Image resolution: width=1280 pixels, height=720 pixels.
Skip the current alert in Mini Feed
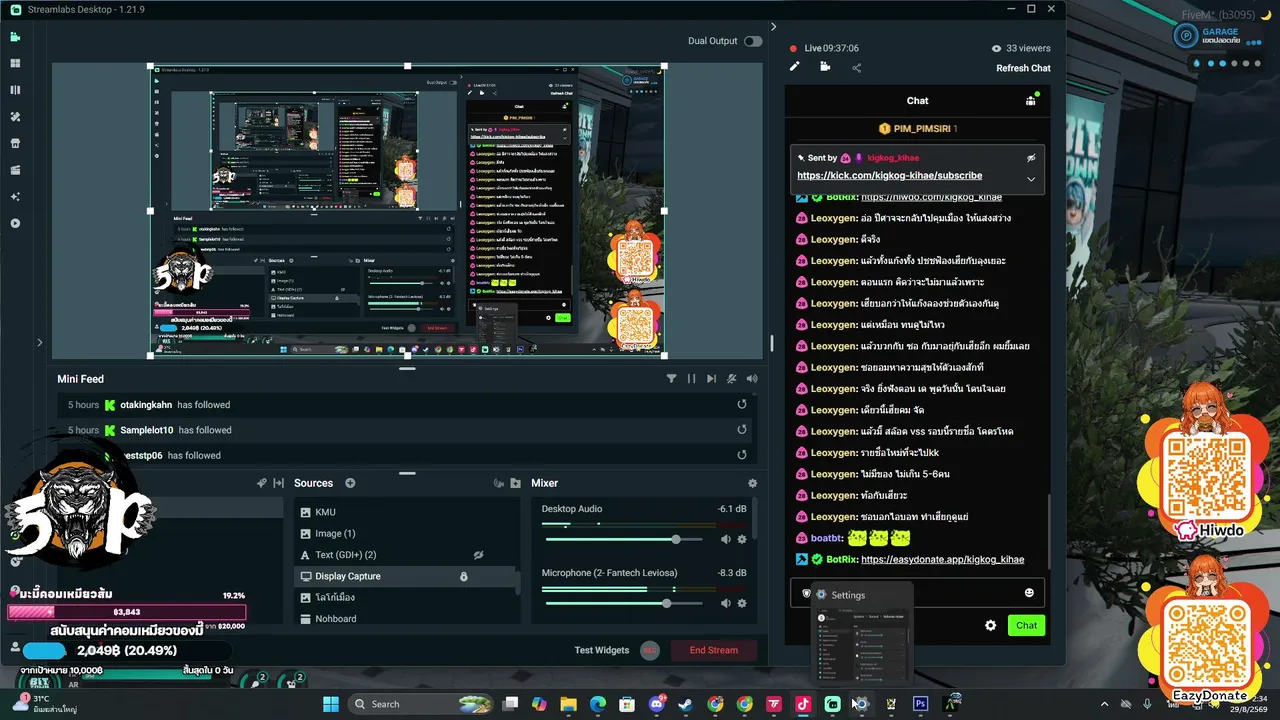[x=711, y=379]
